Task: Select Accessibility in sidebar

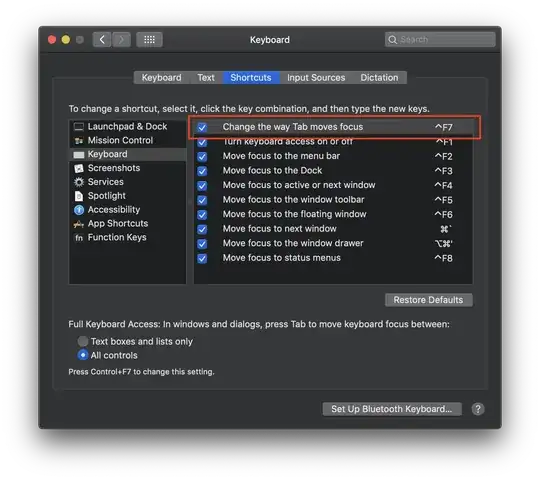Action: [x=128, y=210]
